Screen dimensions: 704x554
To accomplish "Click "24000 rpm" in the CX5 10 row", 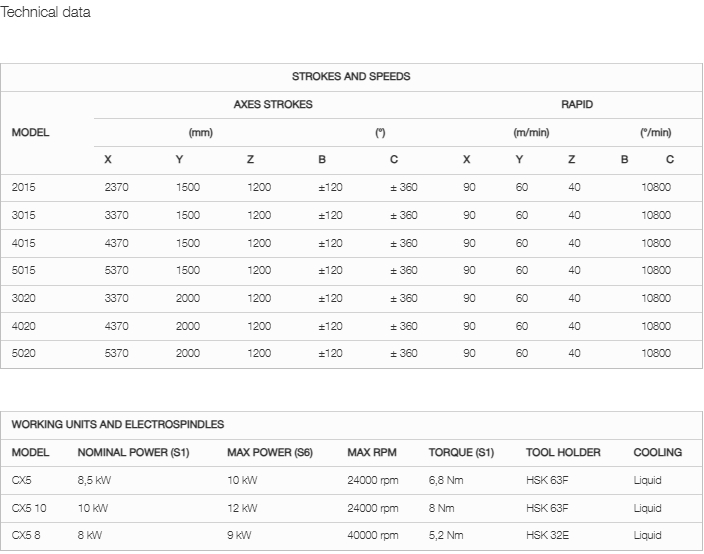I will click(x=373, y=508).
